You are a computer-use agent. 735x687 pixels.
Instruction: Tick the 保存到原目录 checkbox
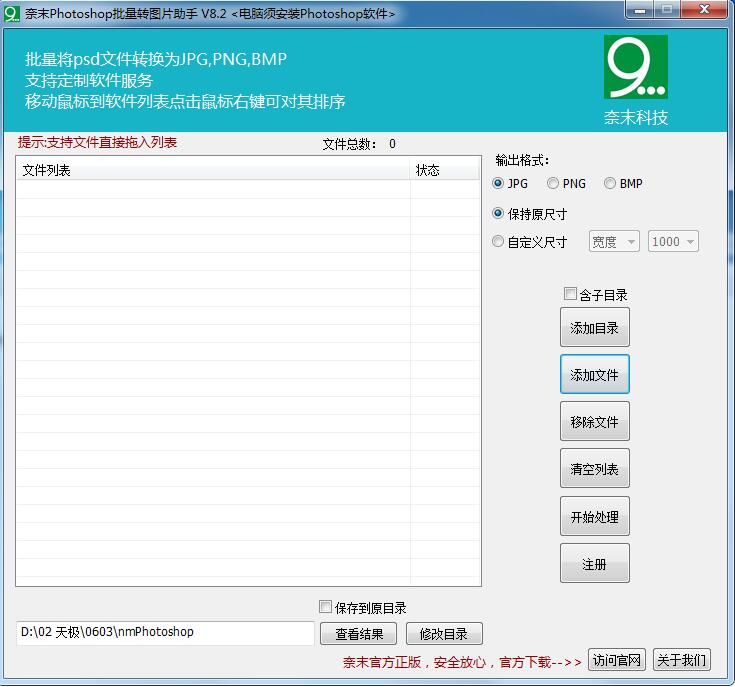point(325,607)
